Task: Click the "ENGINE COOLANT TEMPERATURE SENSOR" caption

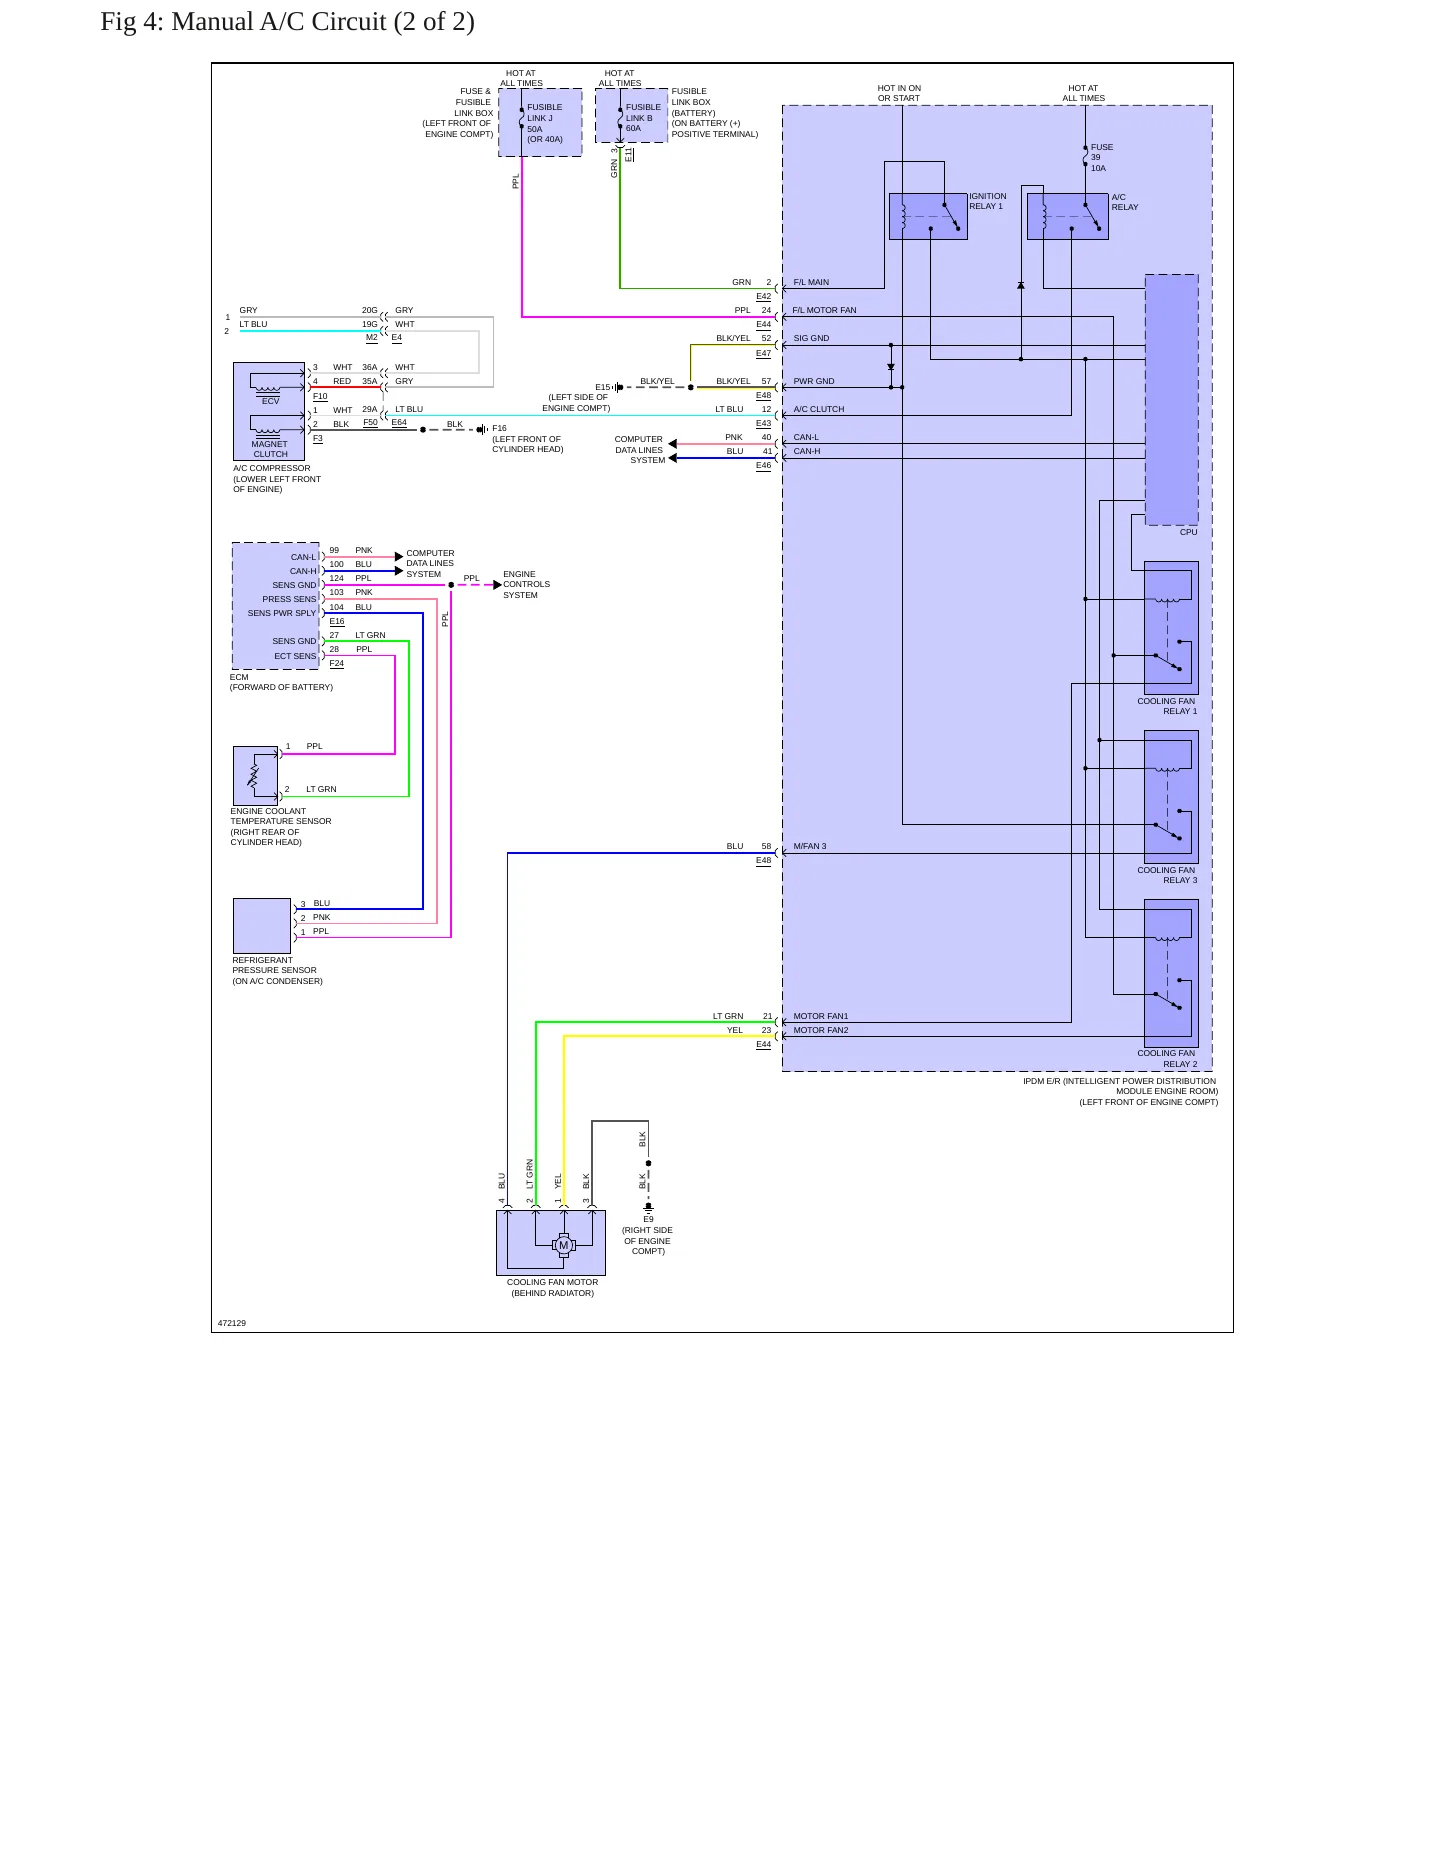Action: pyautogui.click(x=281, y=816)
